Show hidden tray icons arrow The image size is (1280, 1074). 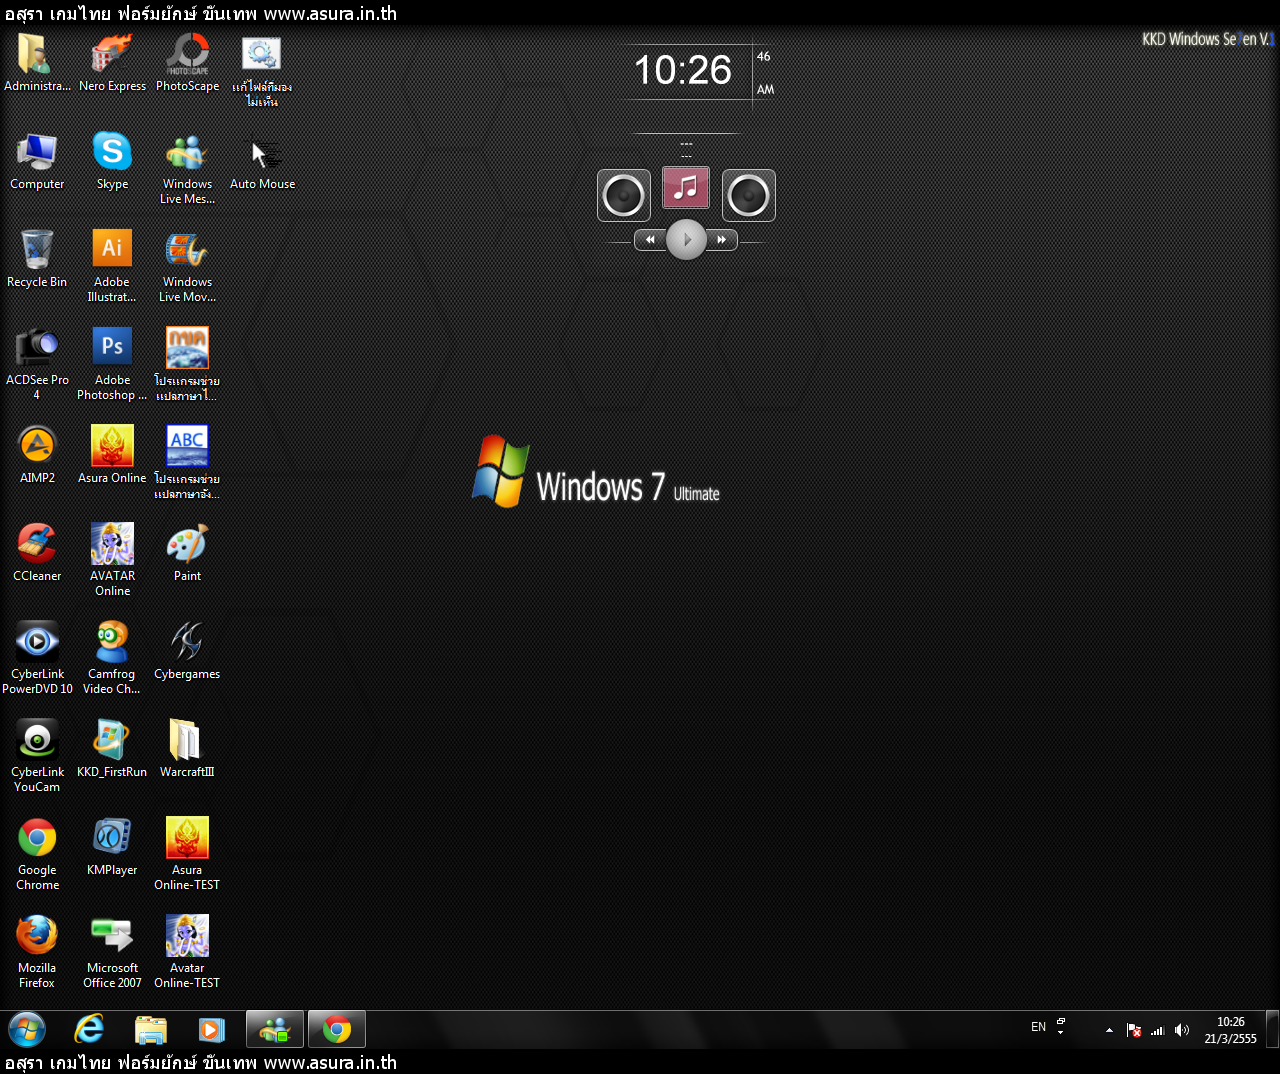click(1109, 1030)
